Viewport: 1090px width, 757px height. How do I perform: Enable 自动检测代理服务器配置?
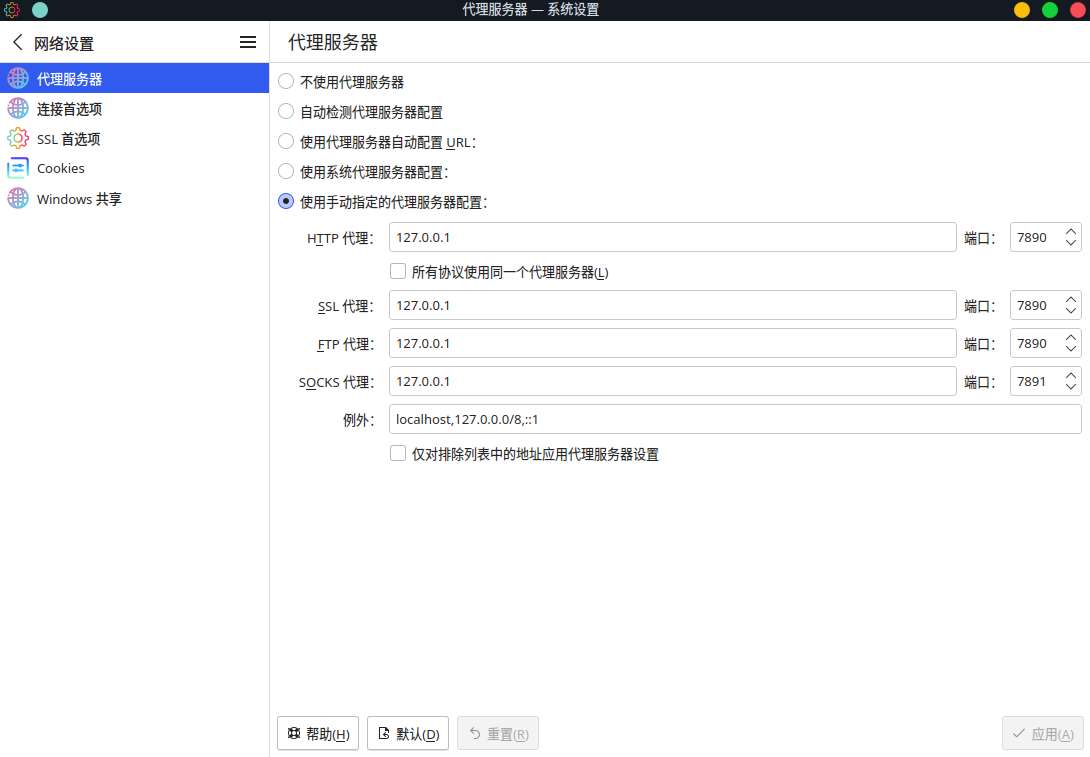click(x=286, y=111)
